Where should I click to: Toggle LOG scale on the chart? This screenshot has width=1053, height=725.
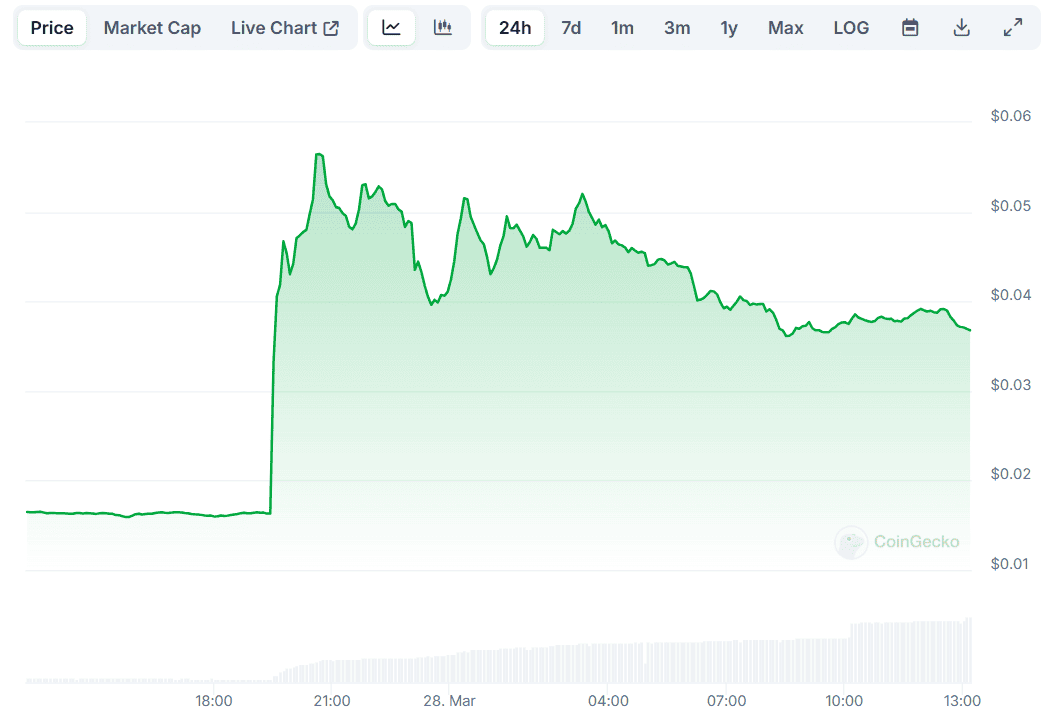coord(851,28)
